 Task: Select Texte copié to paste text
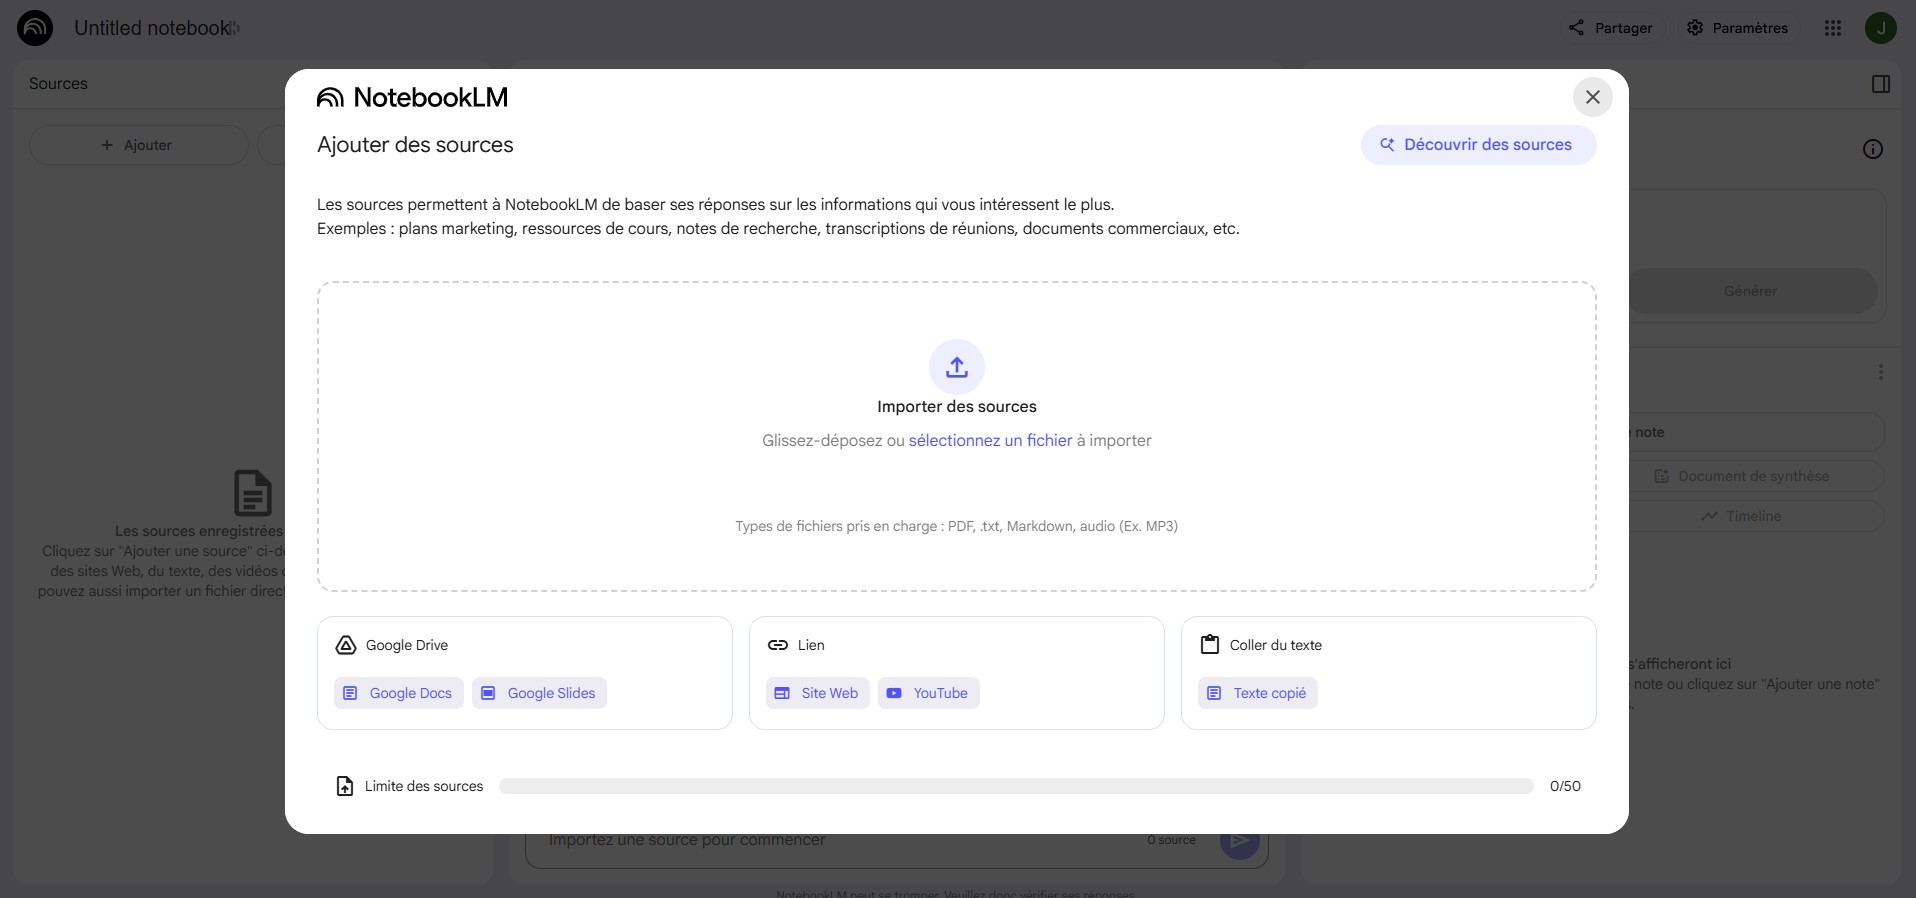pos(1258,693)
